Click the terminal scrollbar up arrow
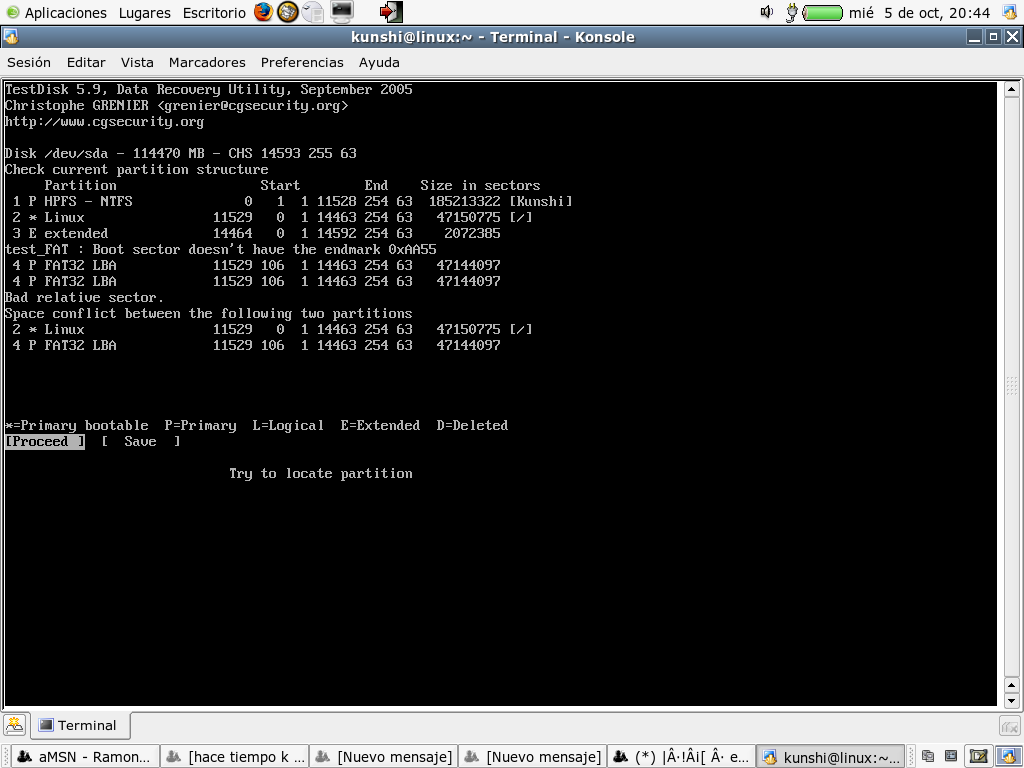 (x=1012, y=89)
